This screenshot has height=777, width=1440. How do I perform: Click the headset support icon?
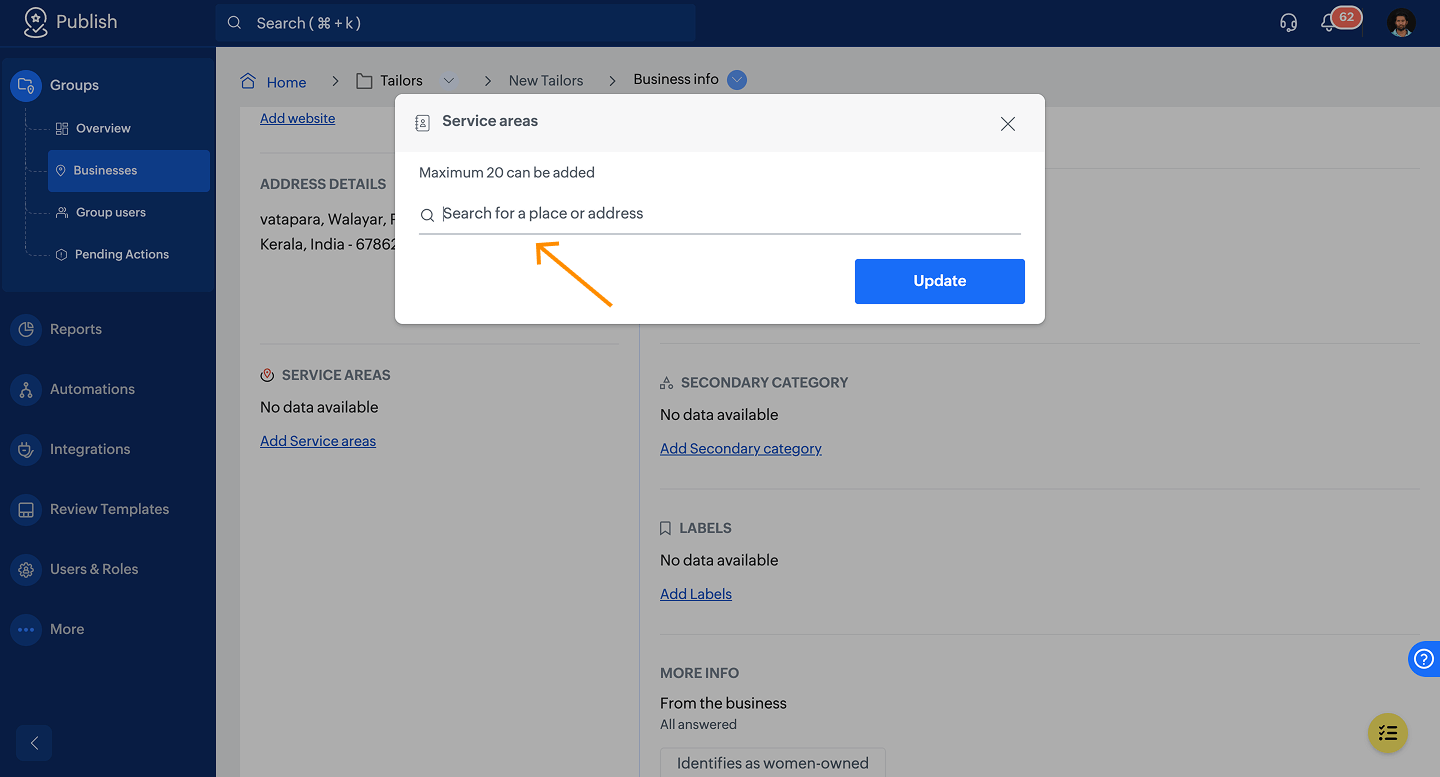[1288, 23]
